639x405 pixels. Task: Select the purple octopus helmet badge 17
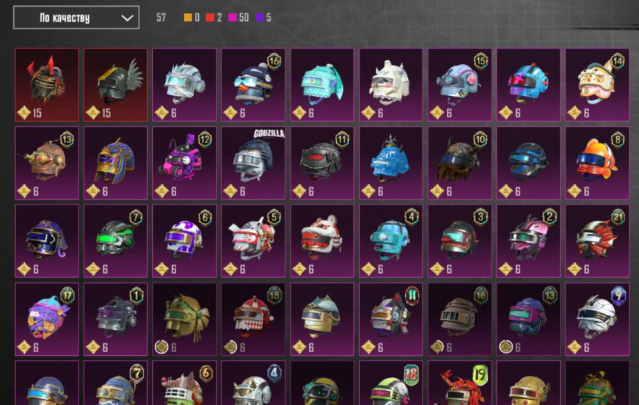pos(47,319)
